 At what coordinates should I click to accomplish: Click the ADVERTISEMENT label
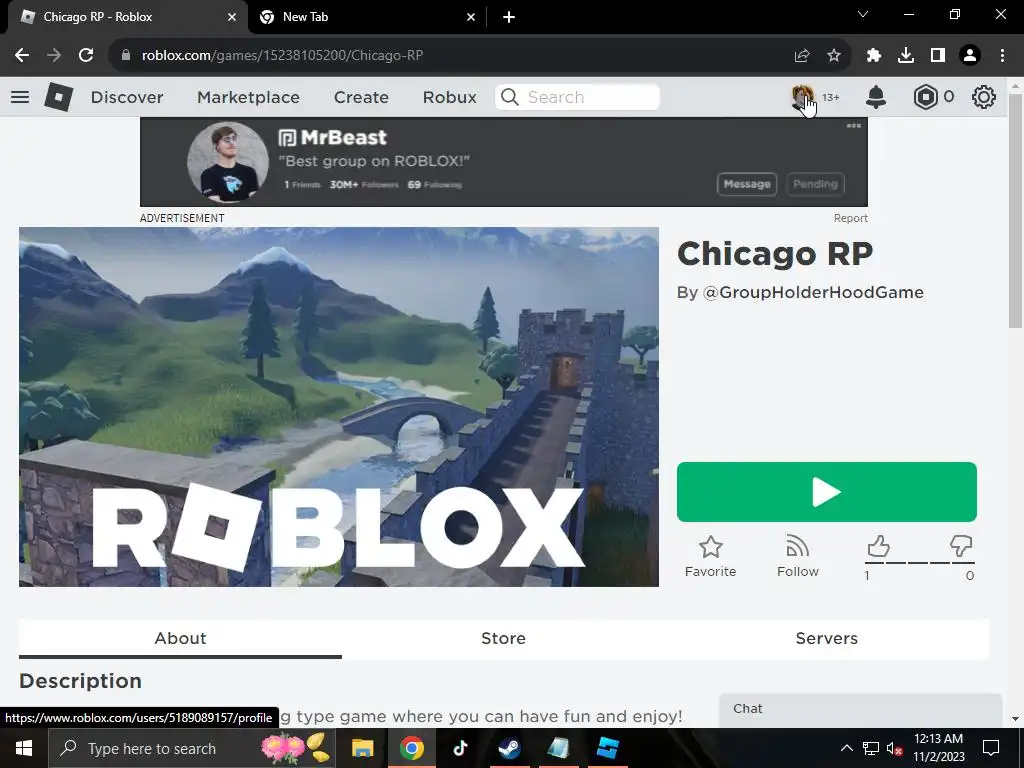tap(182, 218)
